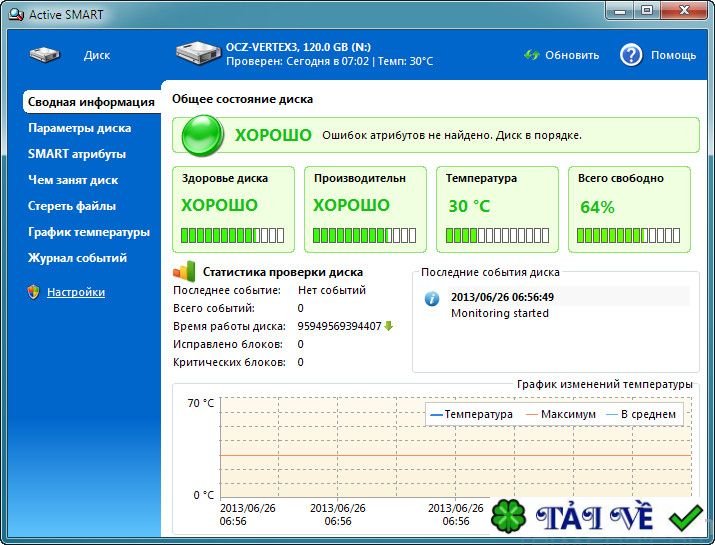Click the Производительн progress bar
The width and height of the screenshot is (715, 545).
click(x=364, y=235)
